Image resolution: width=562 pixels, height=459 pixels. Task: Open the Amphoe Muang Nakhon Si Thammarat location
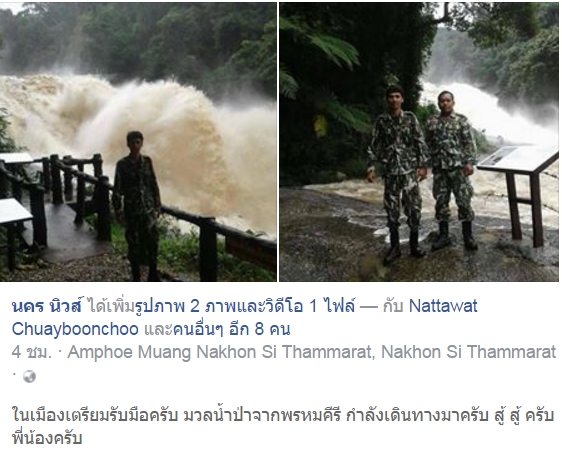coord(311,352)
